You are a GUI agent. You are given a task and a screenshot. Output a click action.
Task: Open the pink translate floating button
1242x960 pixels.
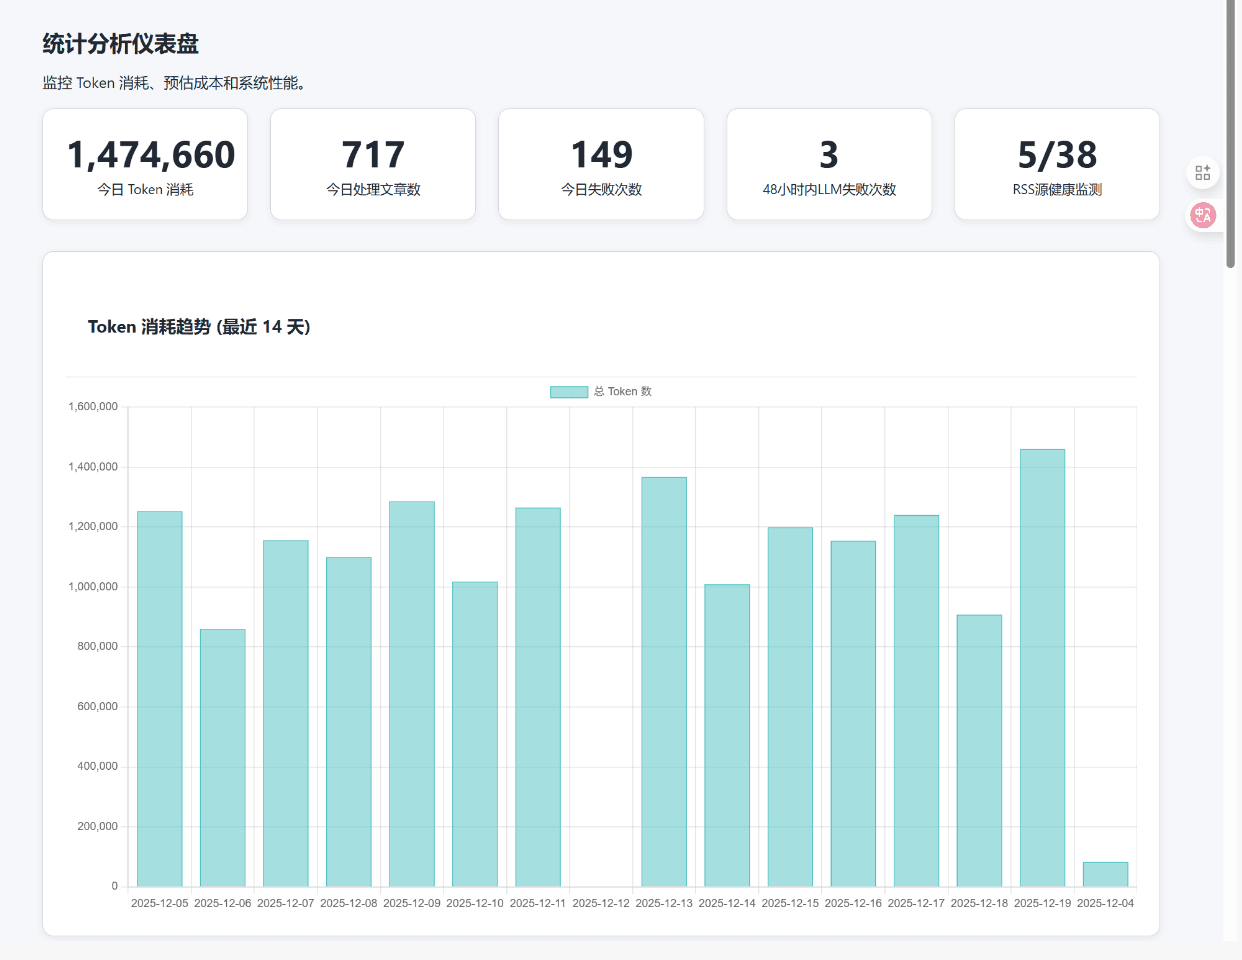tap(1202, 215)
